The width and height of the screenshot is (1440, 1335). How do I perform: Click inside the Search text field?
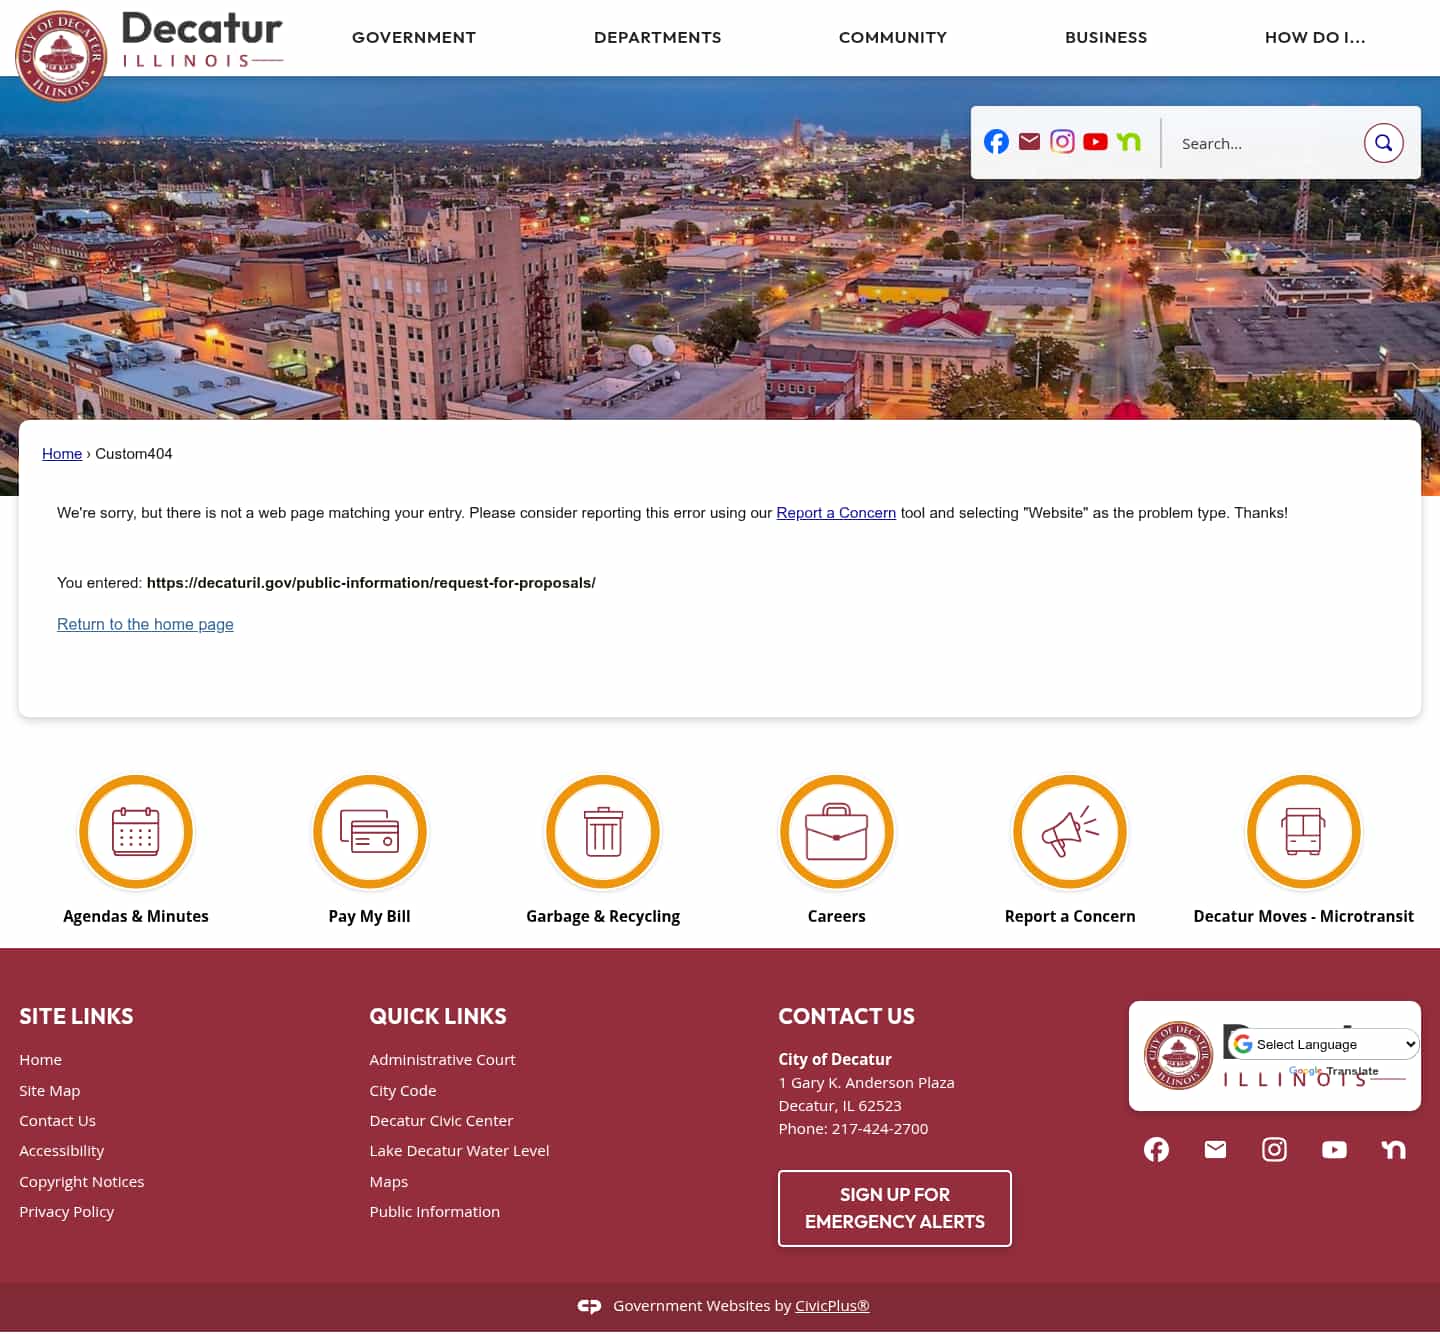1262,144
